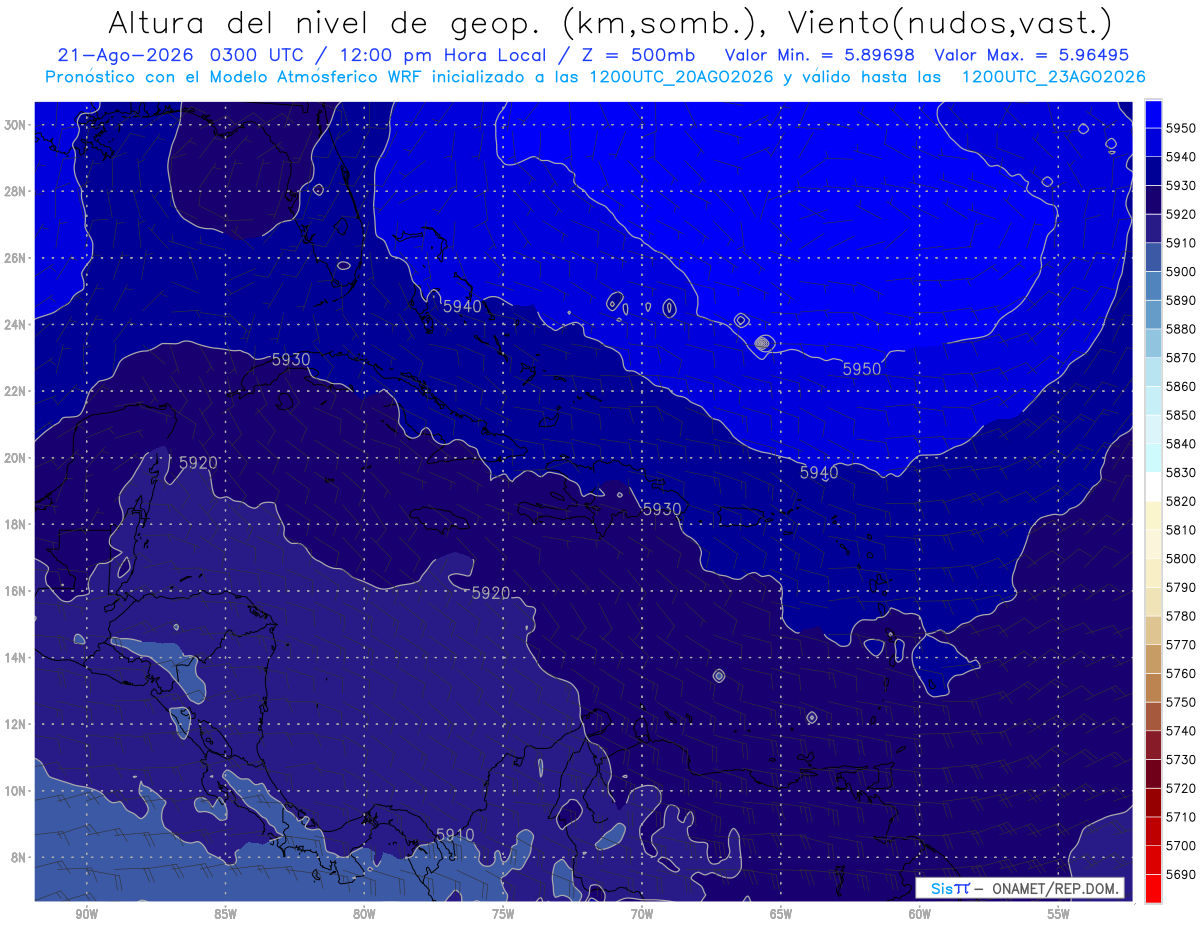Click the 5940 contour label near the Bahamas

click(461, 306)
